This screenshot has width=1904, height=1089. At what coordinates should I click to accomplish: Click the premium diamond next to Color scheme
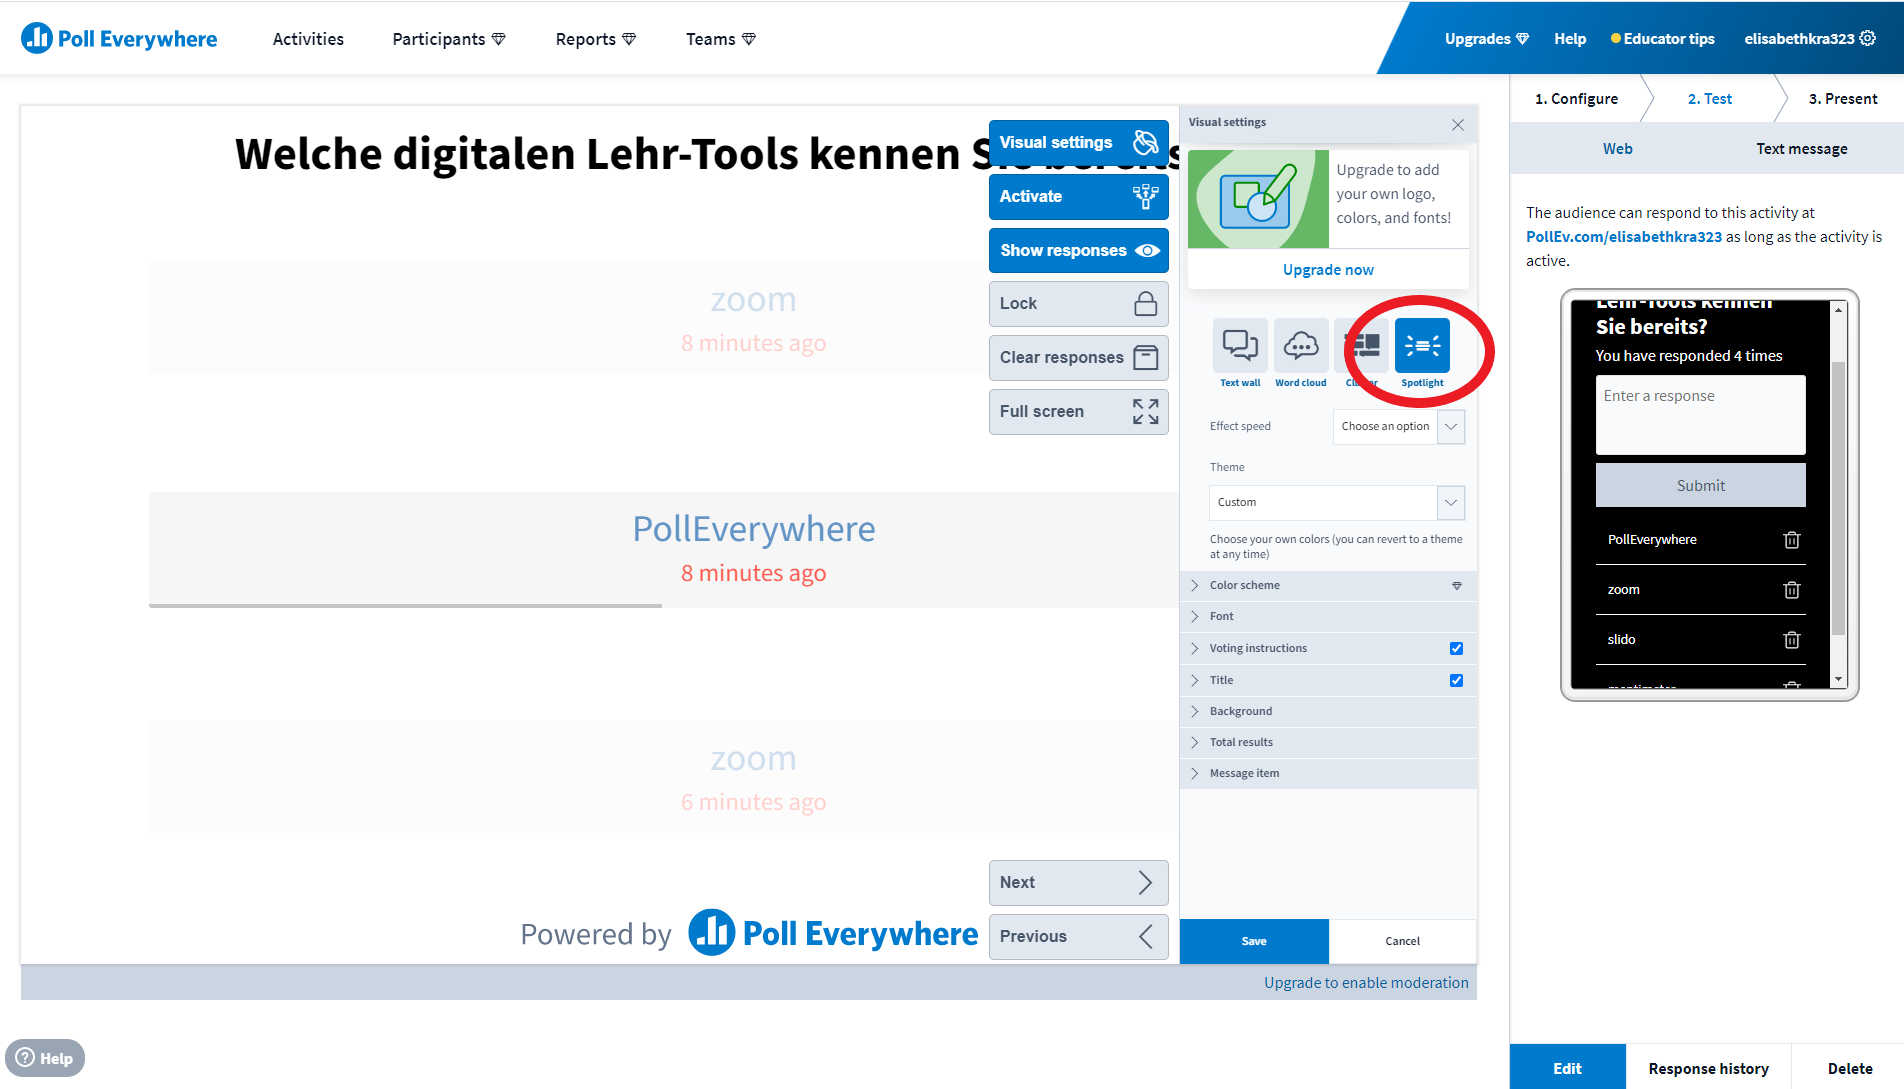click(1457, 586)
